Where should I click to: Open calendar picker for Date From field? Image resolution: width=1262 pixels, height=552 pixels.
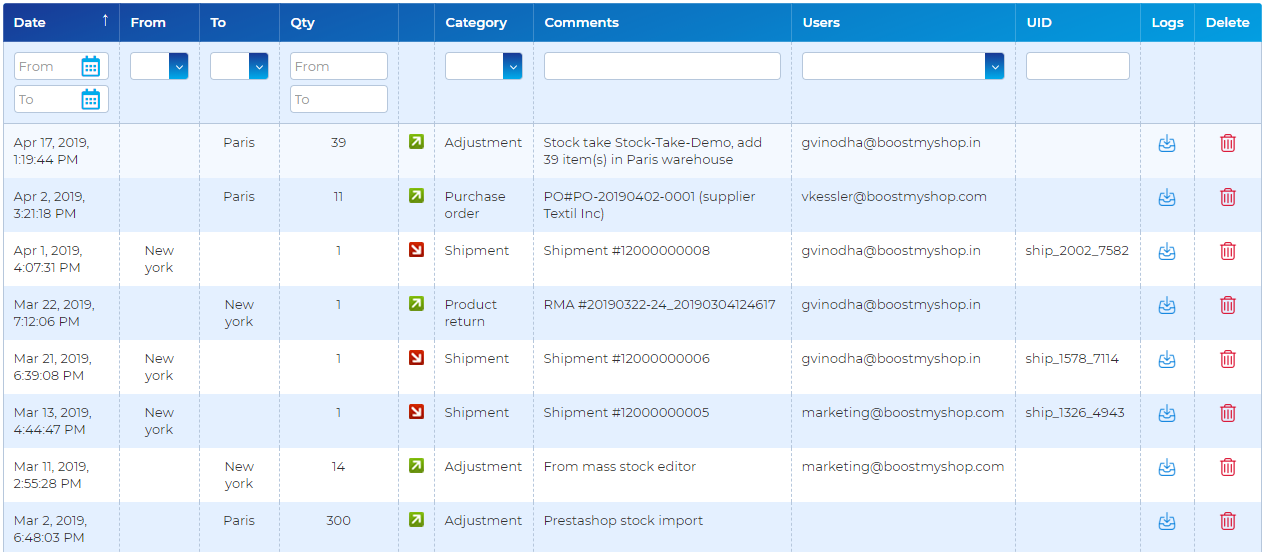pyautogui.click(x=90, y=67)
